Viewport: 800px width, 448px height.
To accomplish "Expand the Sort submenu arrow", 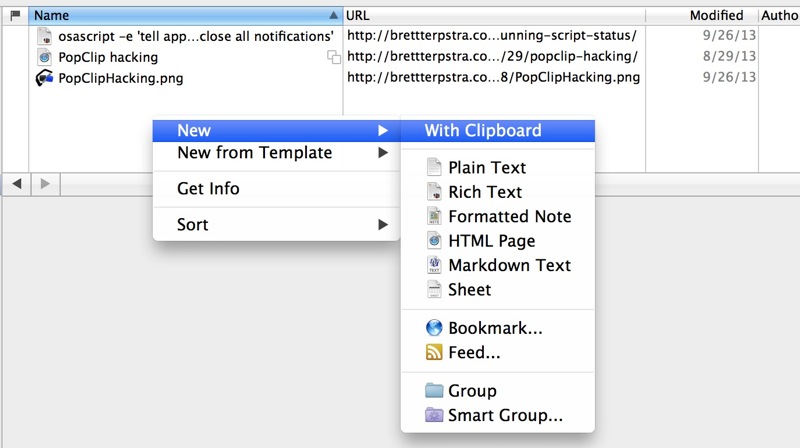I will [383, 225].
